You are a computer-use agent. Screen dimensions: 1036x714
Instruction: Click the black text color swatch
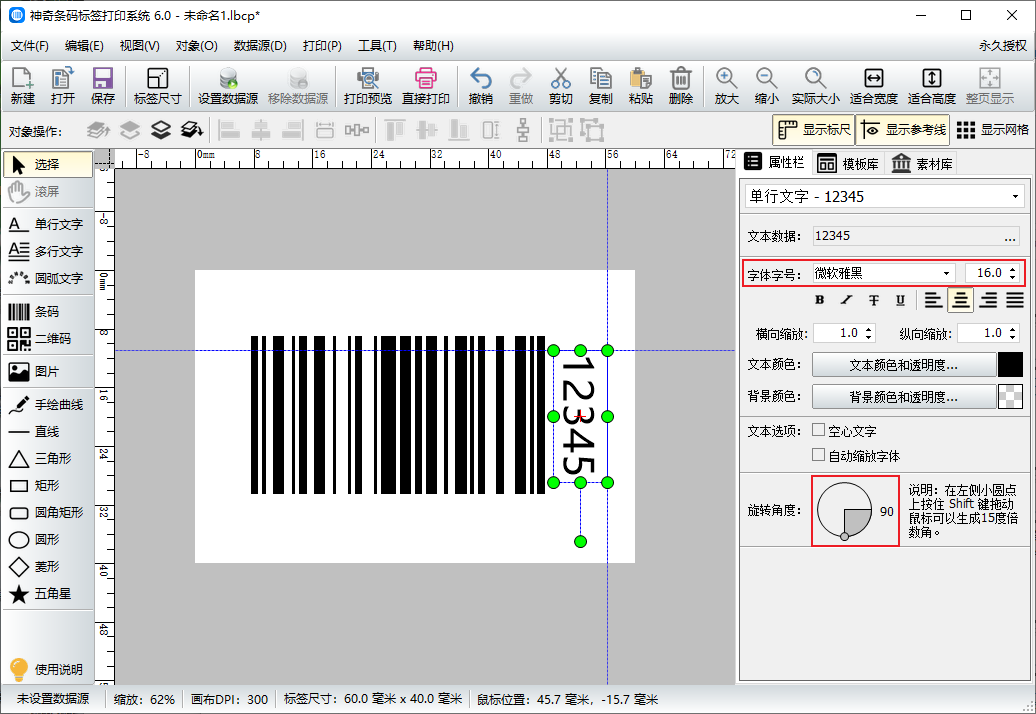tap(1010, 365)
